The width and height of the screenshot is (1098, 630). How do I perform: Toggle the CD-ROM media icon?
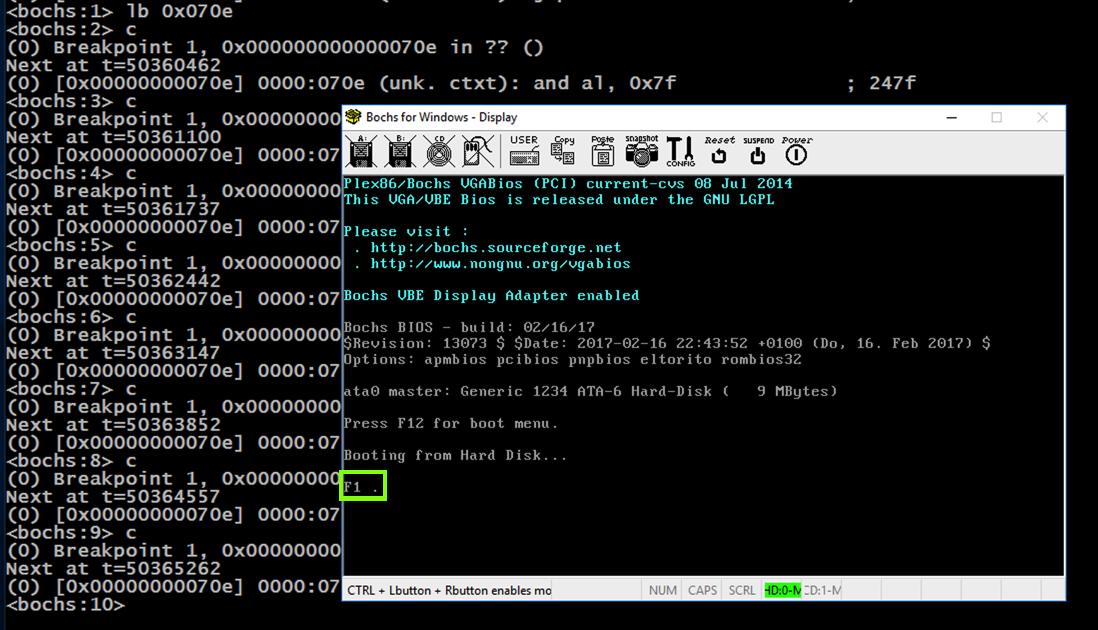(439, 151)
